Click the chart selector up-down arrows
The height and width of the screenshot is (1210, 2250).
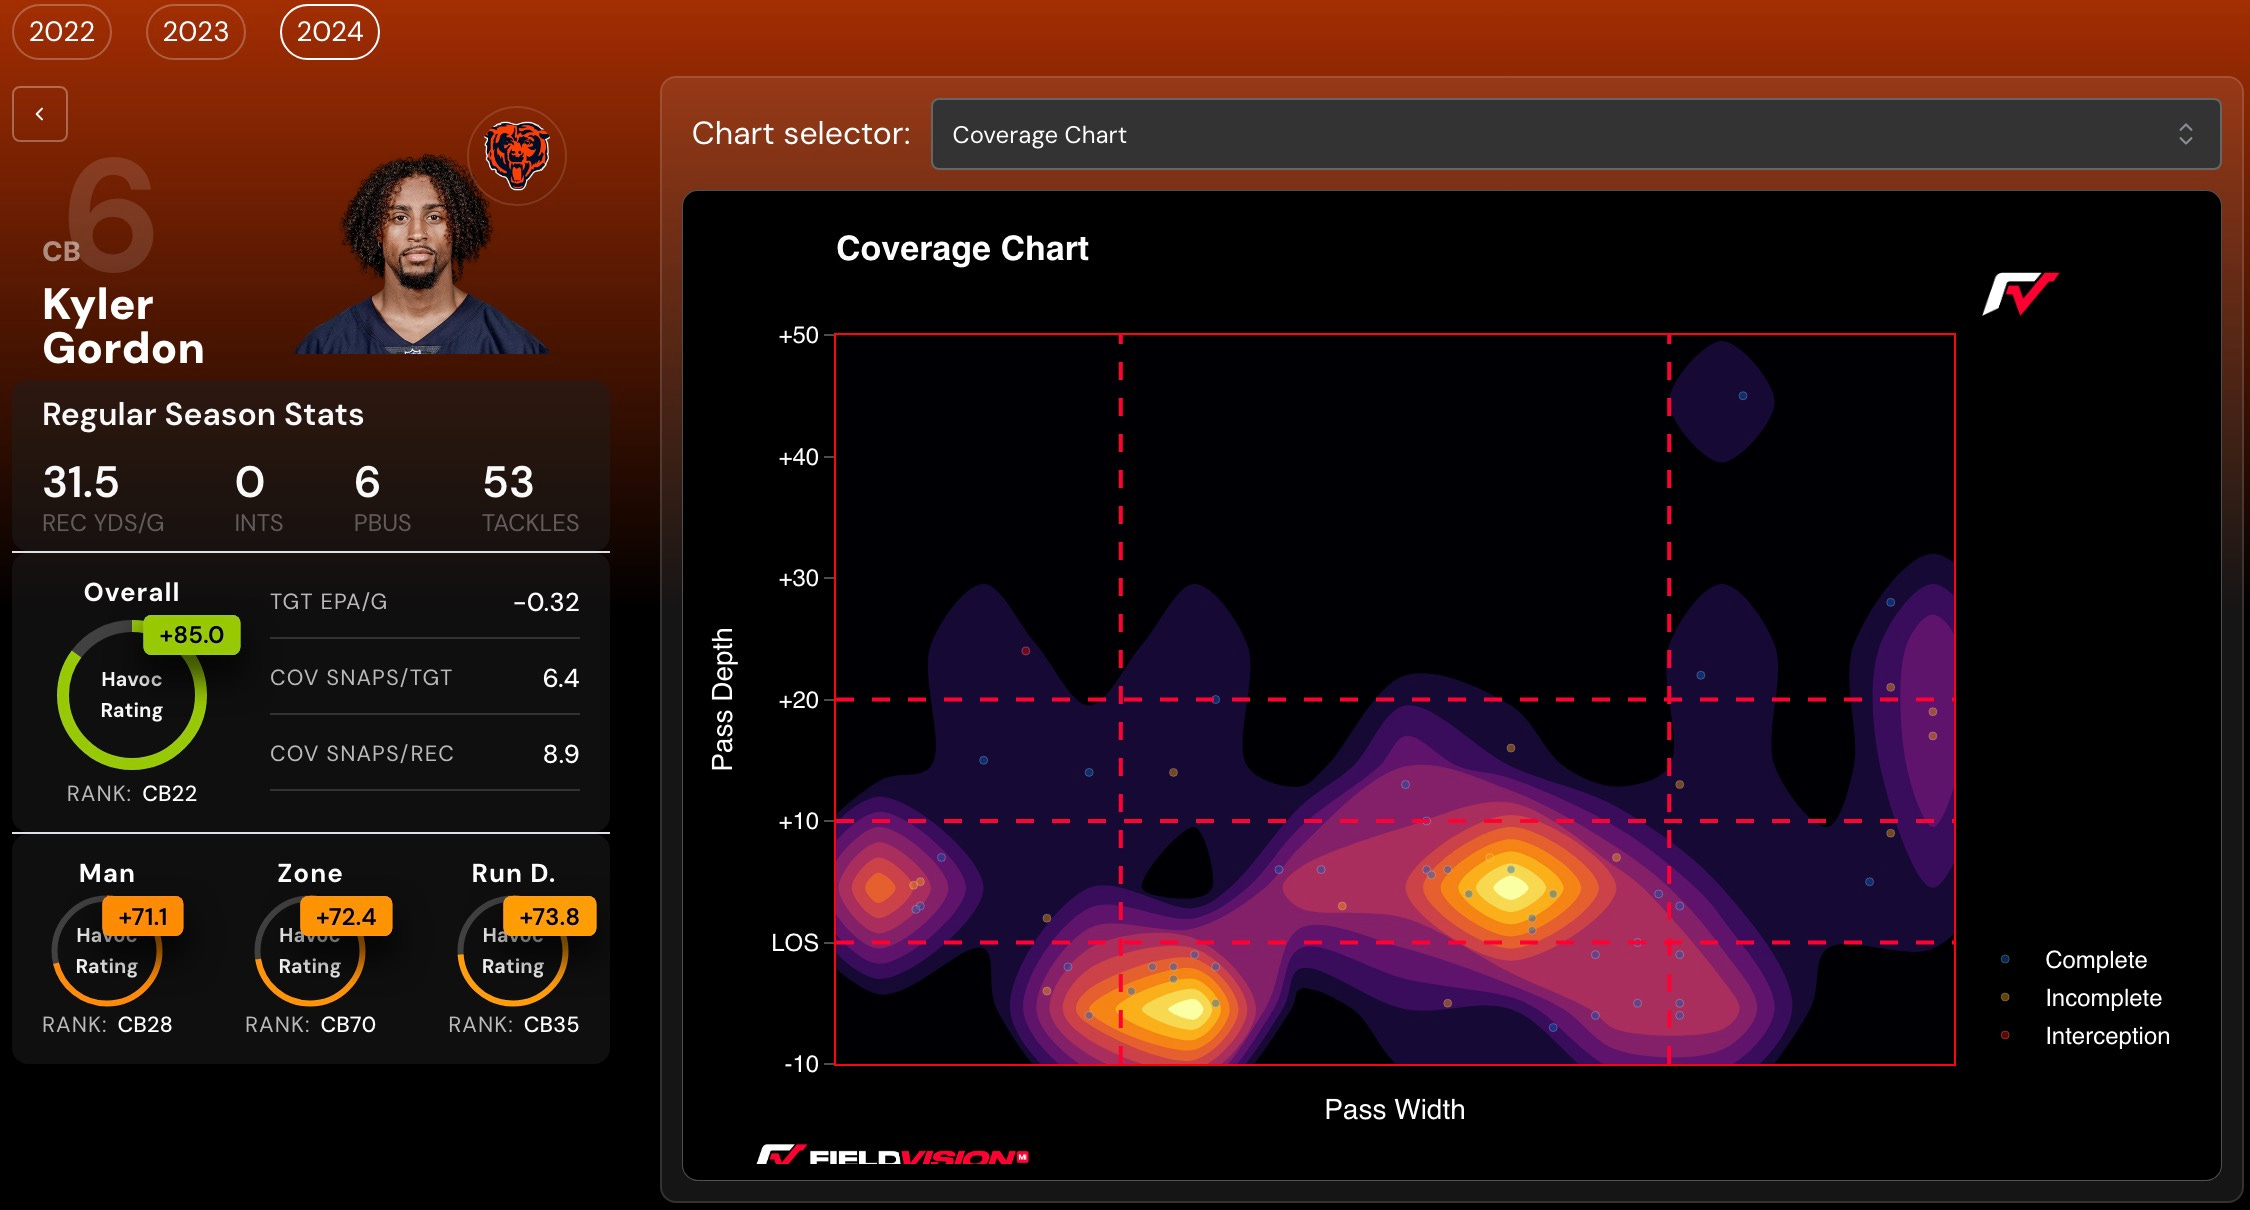click(2185, 134)
